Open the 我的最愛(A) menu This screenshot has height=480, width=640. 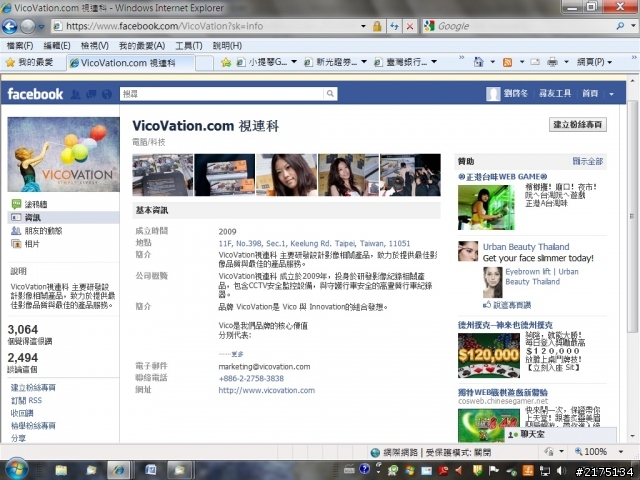[142, 46]
